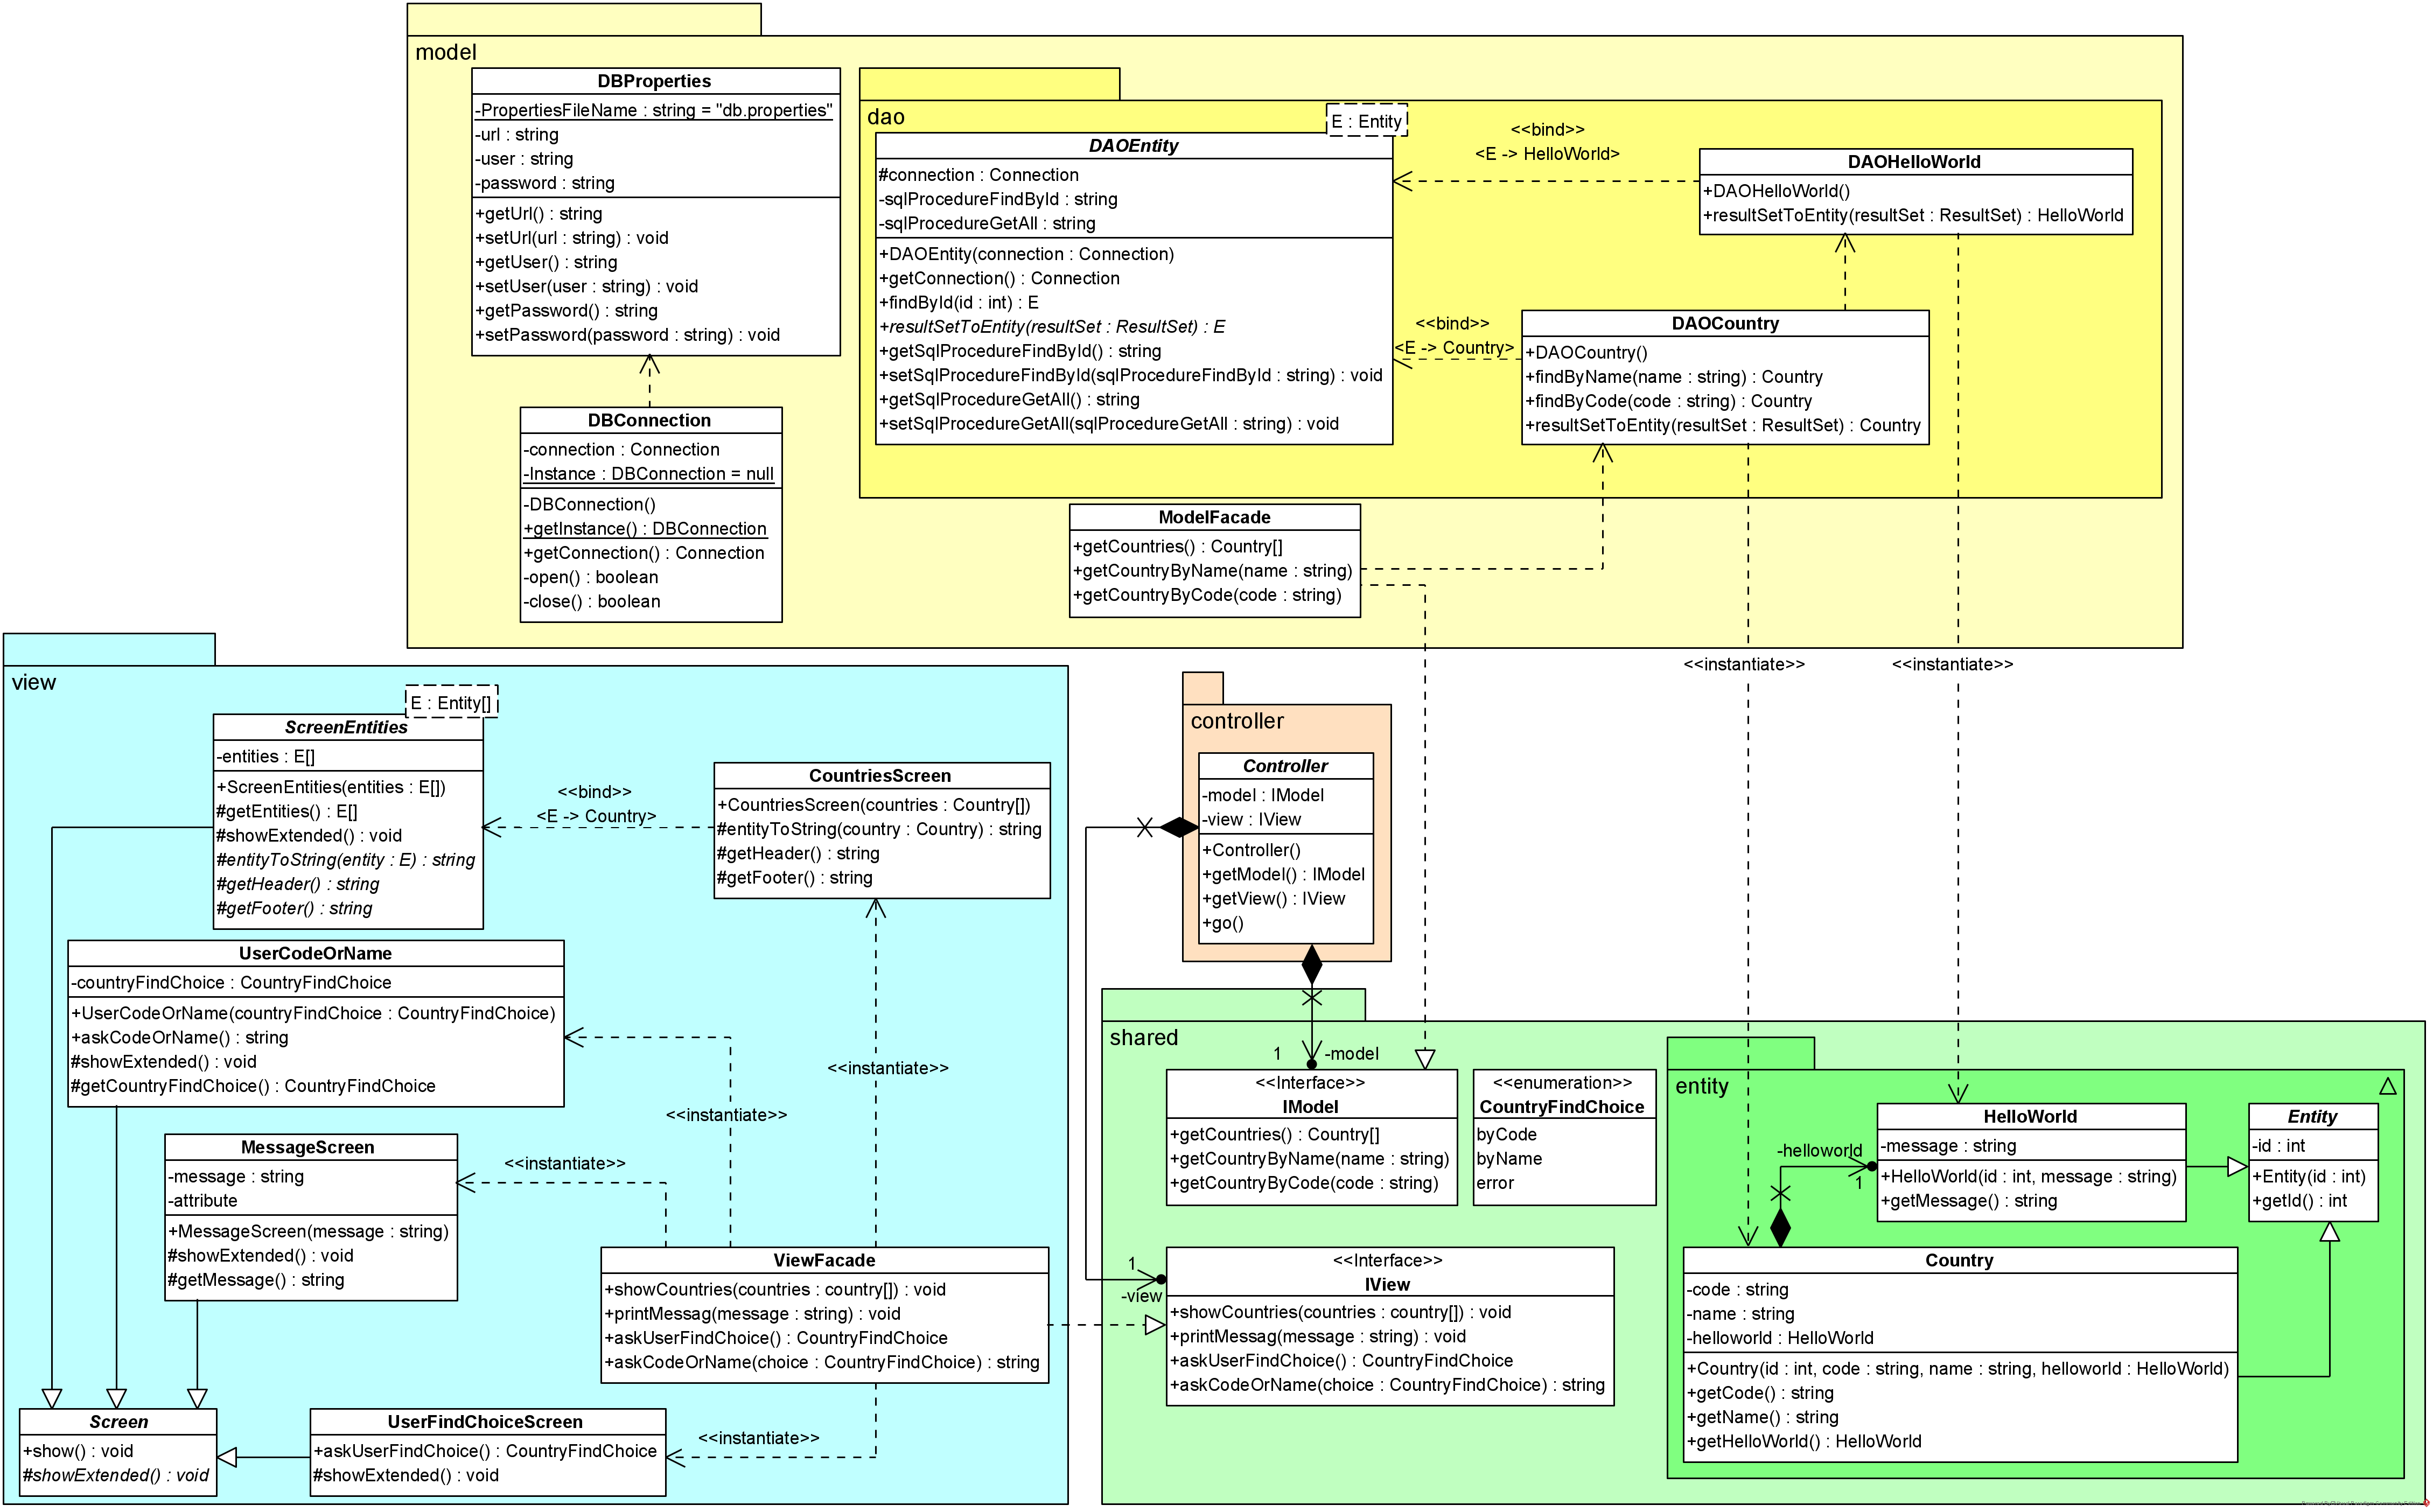Click the 'dao' package label
2433x1512 pixels.
point(886,117)
